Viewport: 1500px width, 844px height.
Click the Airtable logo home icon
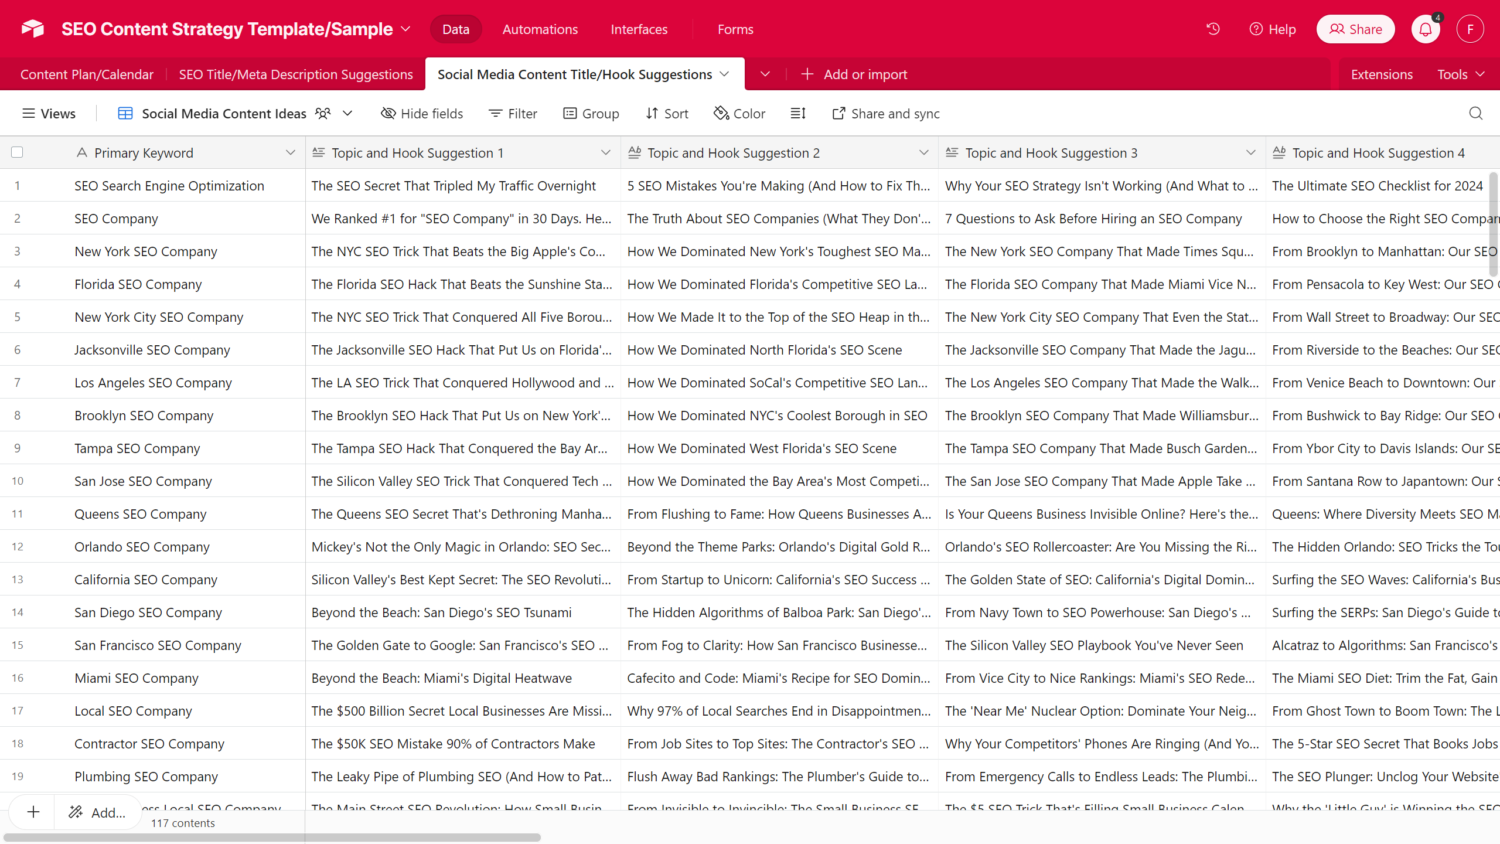point(33,29)
